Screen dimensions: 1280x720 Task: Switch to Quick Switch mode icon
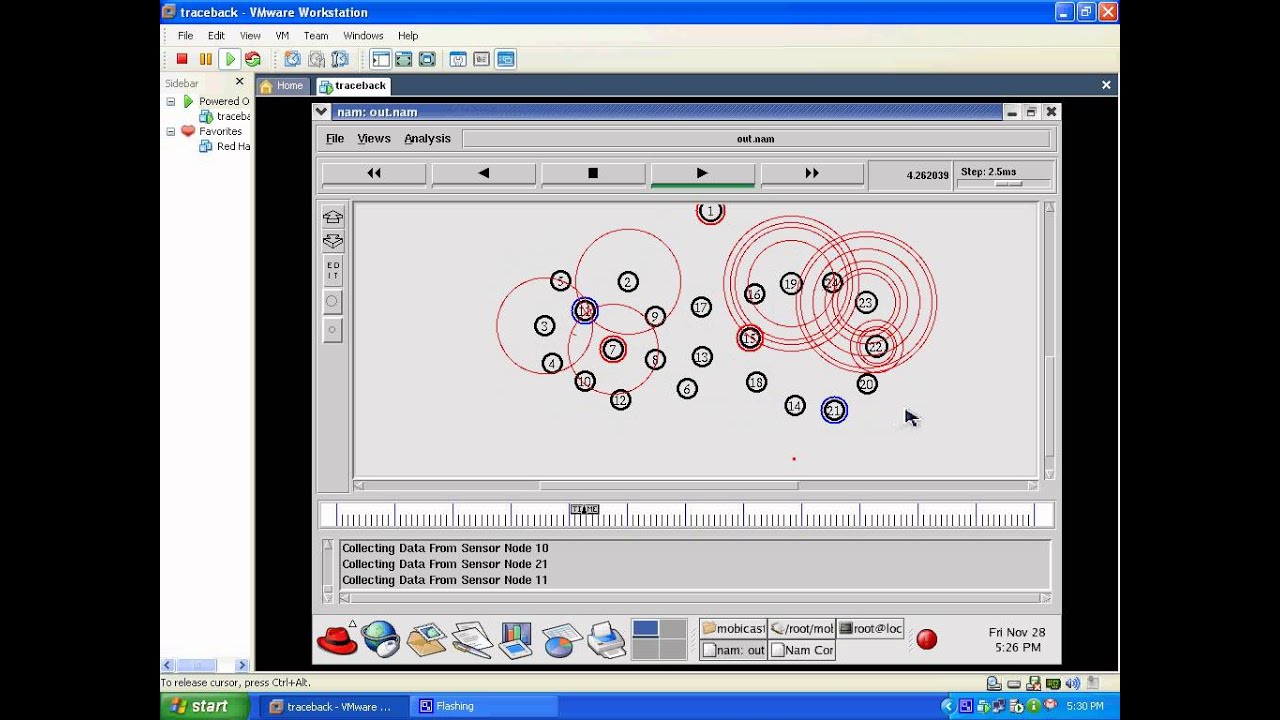click(x=404, y=59)
